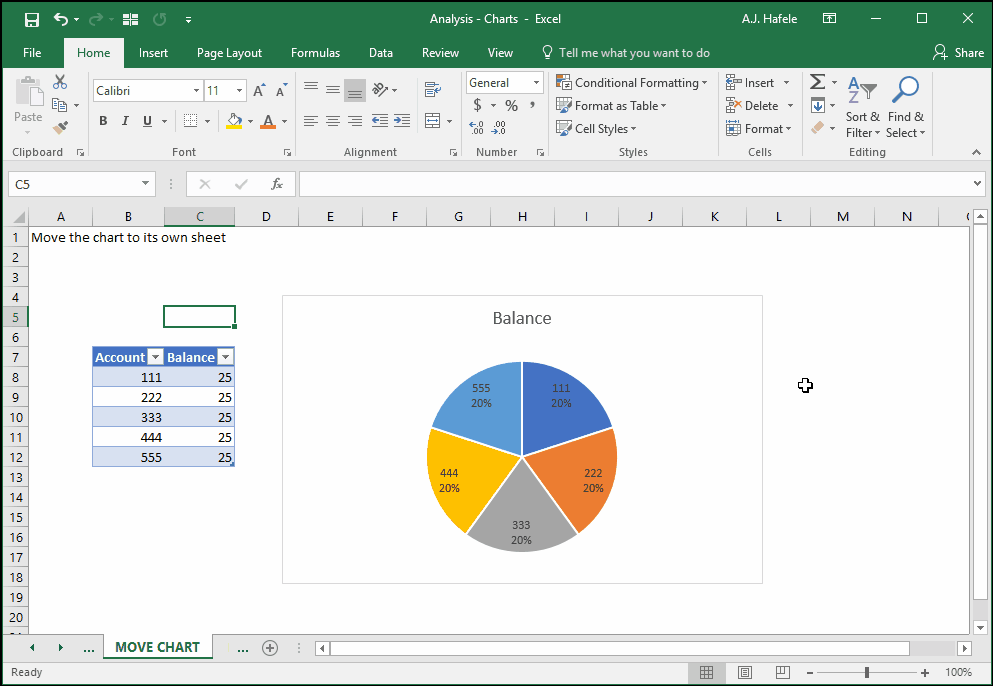The width and height of the screenshot is (993, 686).
Task: Align text right
Action: click(x=355, y=120)
